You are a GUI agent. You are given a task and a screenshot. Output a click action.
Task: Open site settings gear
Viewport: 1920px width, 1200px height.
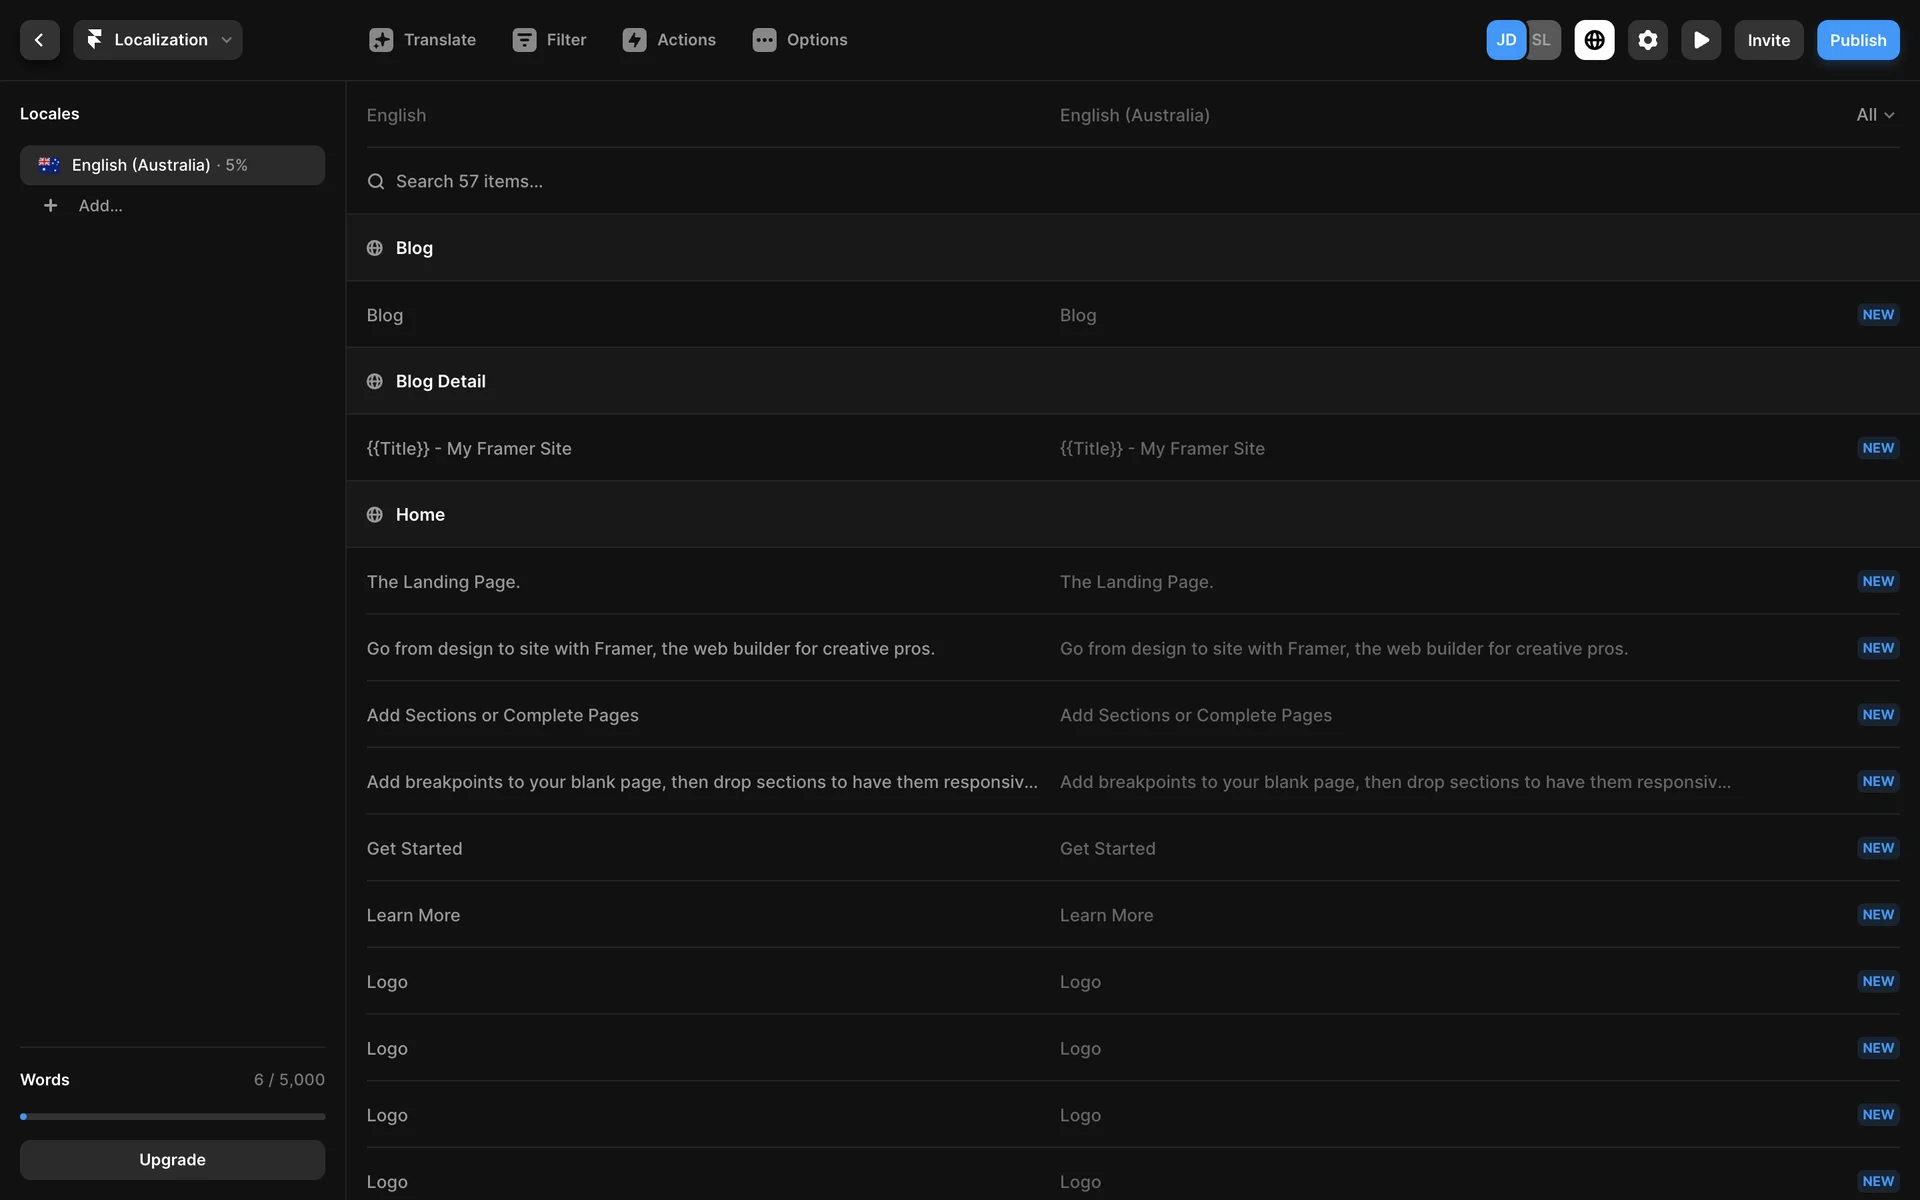click(1647, 40)
